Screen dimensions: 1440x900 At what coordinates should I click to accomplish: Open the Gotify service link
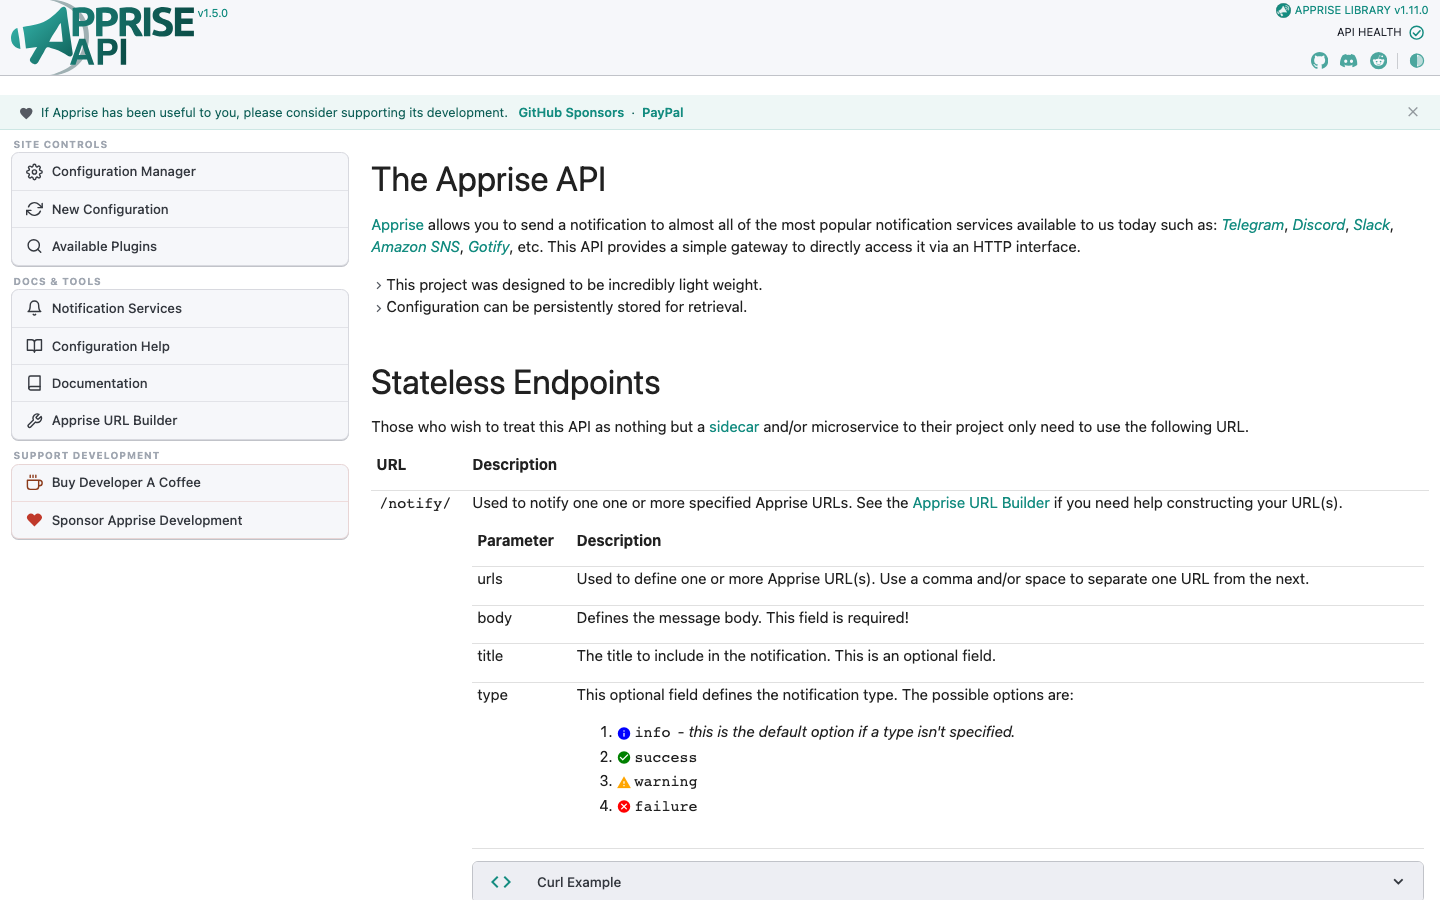(489, 247)
